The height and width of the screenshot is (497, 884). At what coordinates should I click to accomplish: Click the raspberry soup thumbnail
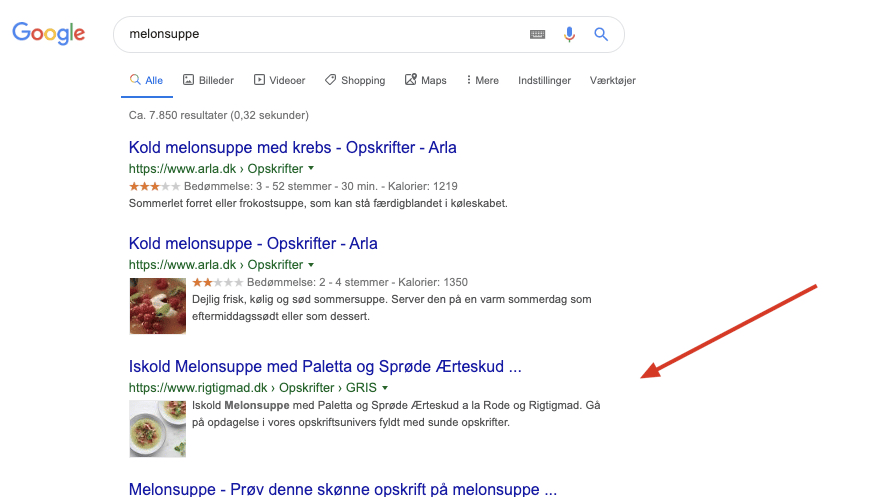tap(158, 306)
